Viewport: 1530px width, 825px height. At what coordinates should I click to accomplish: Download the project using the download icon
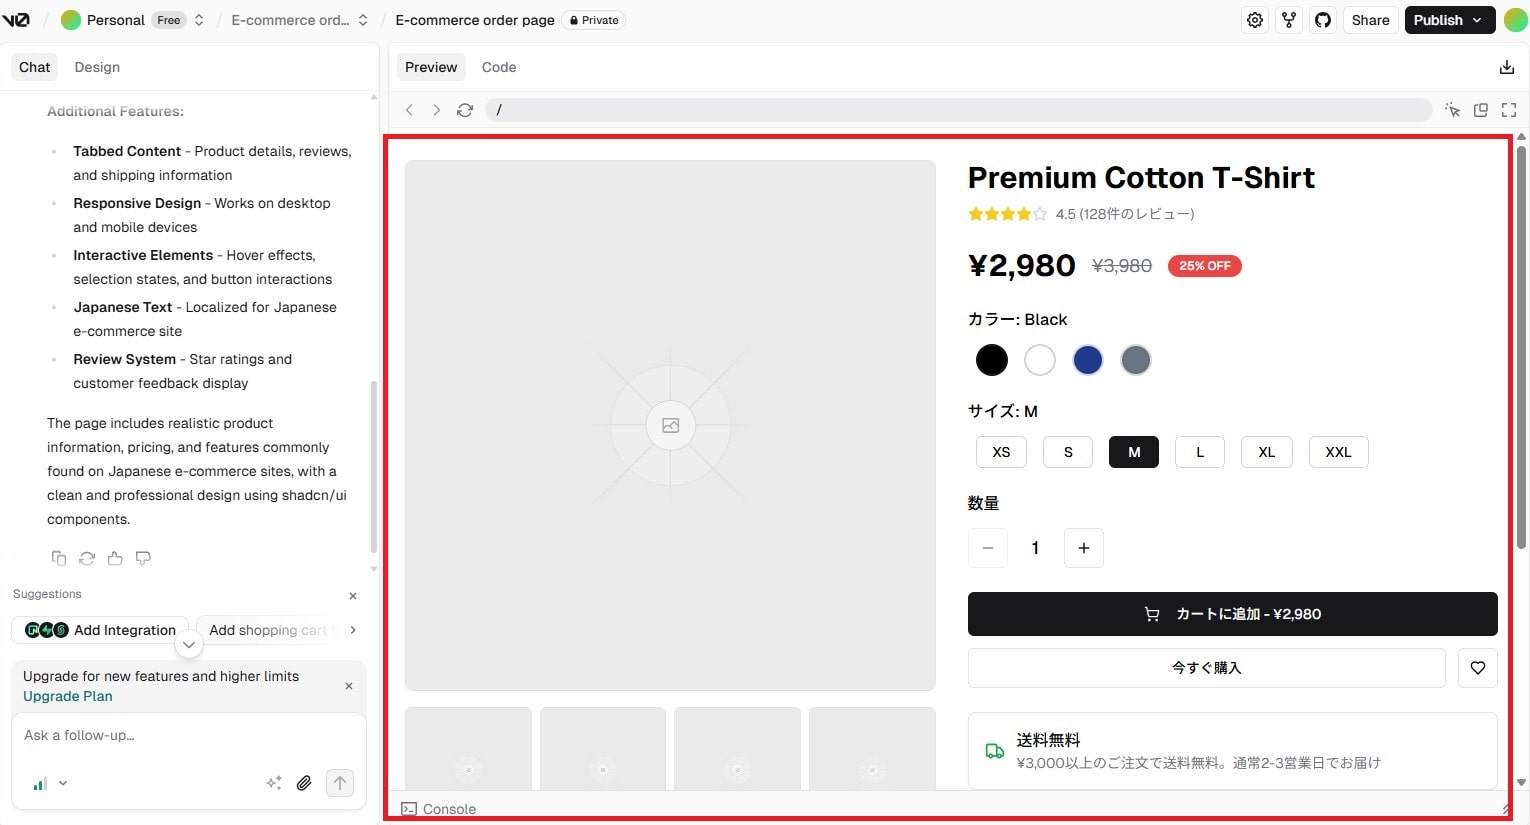(1507, 67)
